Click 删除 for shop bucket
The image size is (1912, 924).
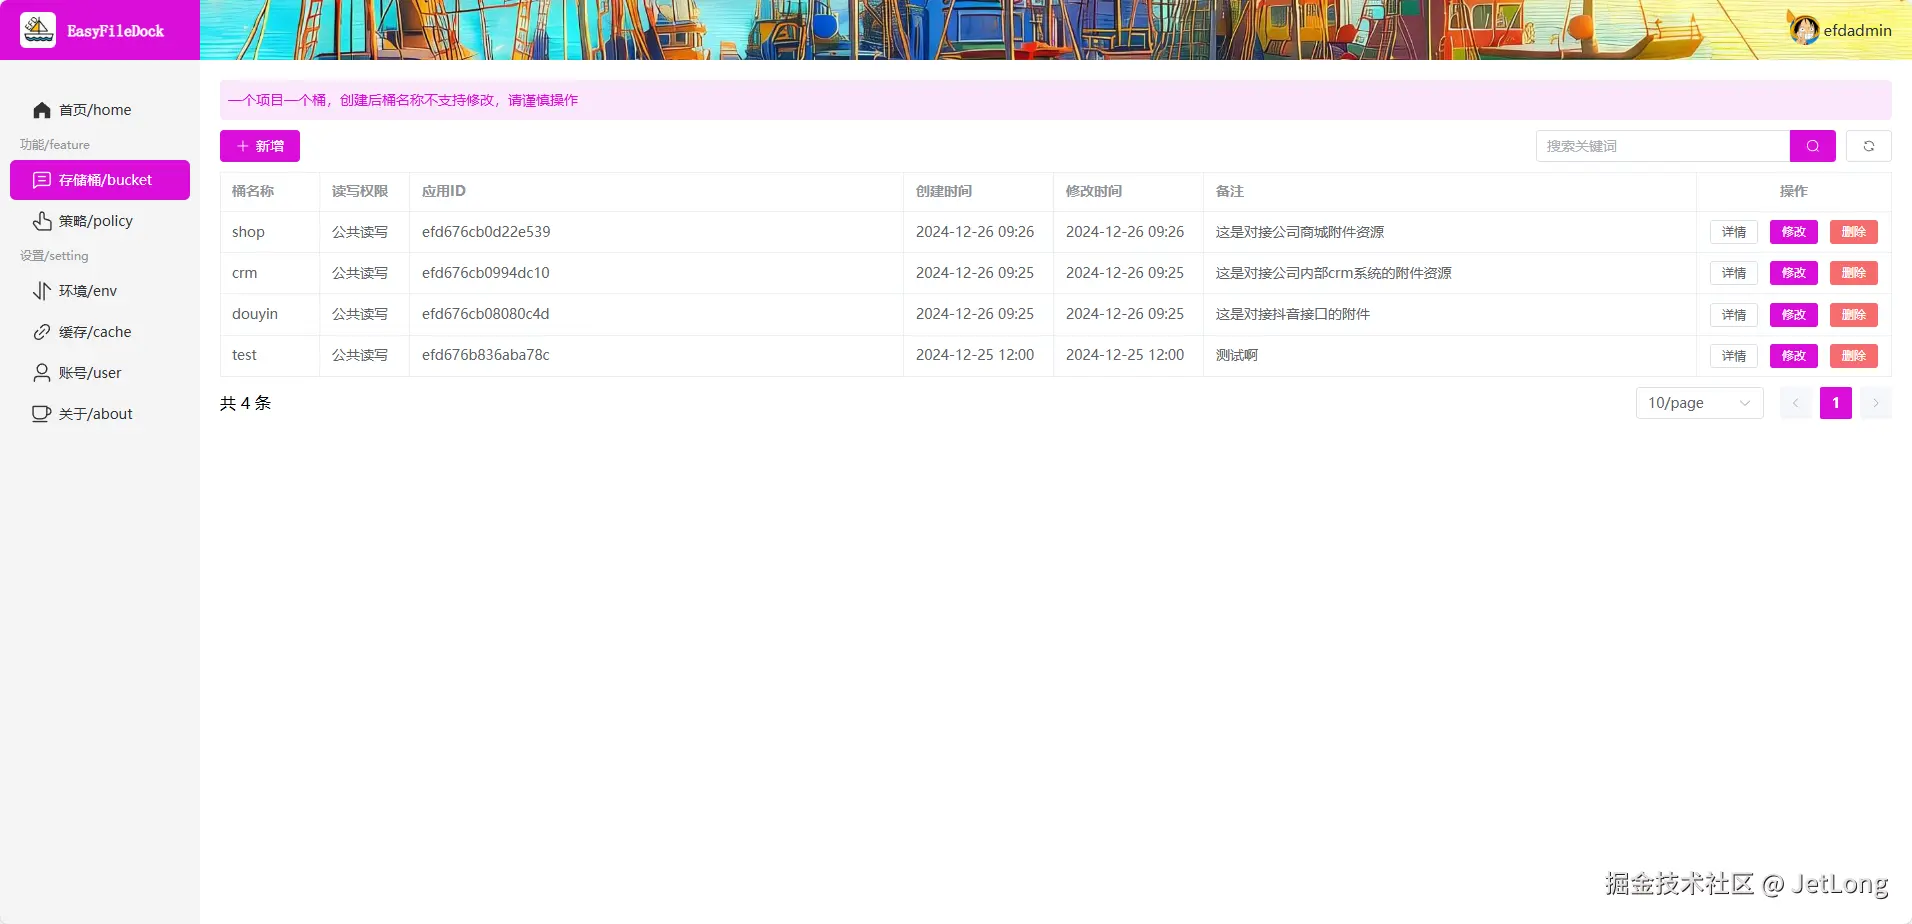click(x=1854, y=232)
